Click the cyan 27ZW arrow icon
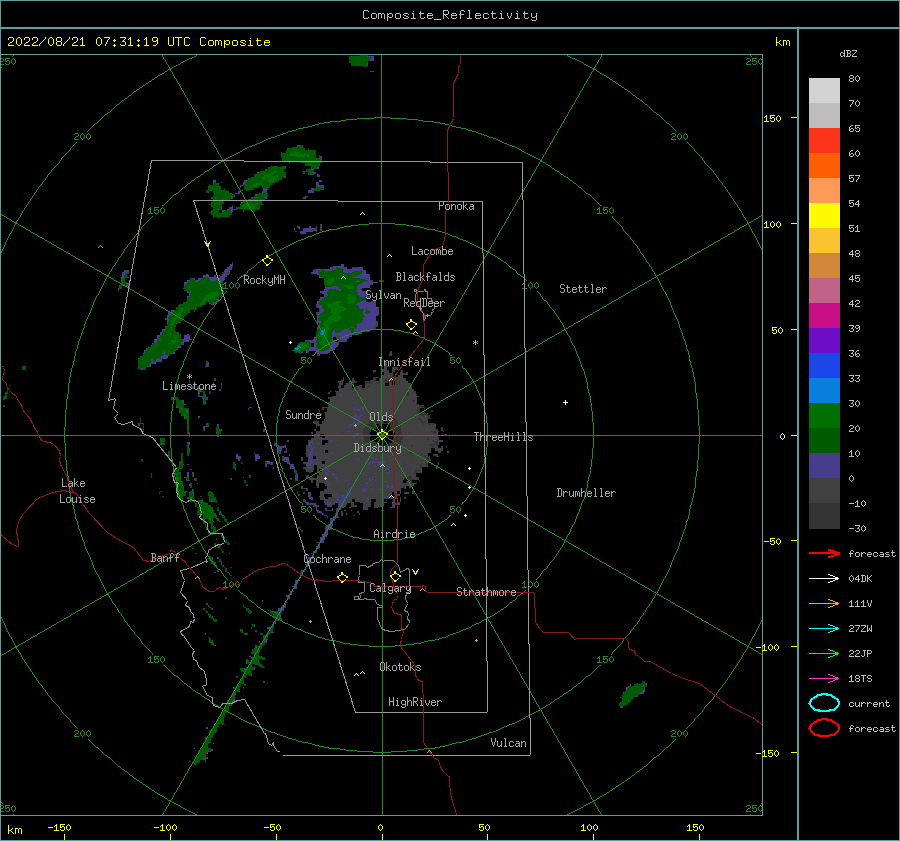 (824, 629)
